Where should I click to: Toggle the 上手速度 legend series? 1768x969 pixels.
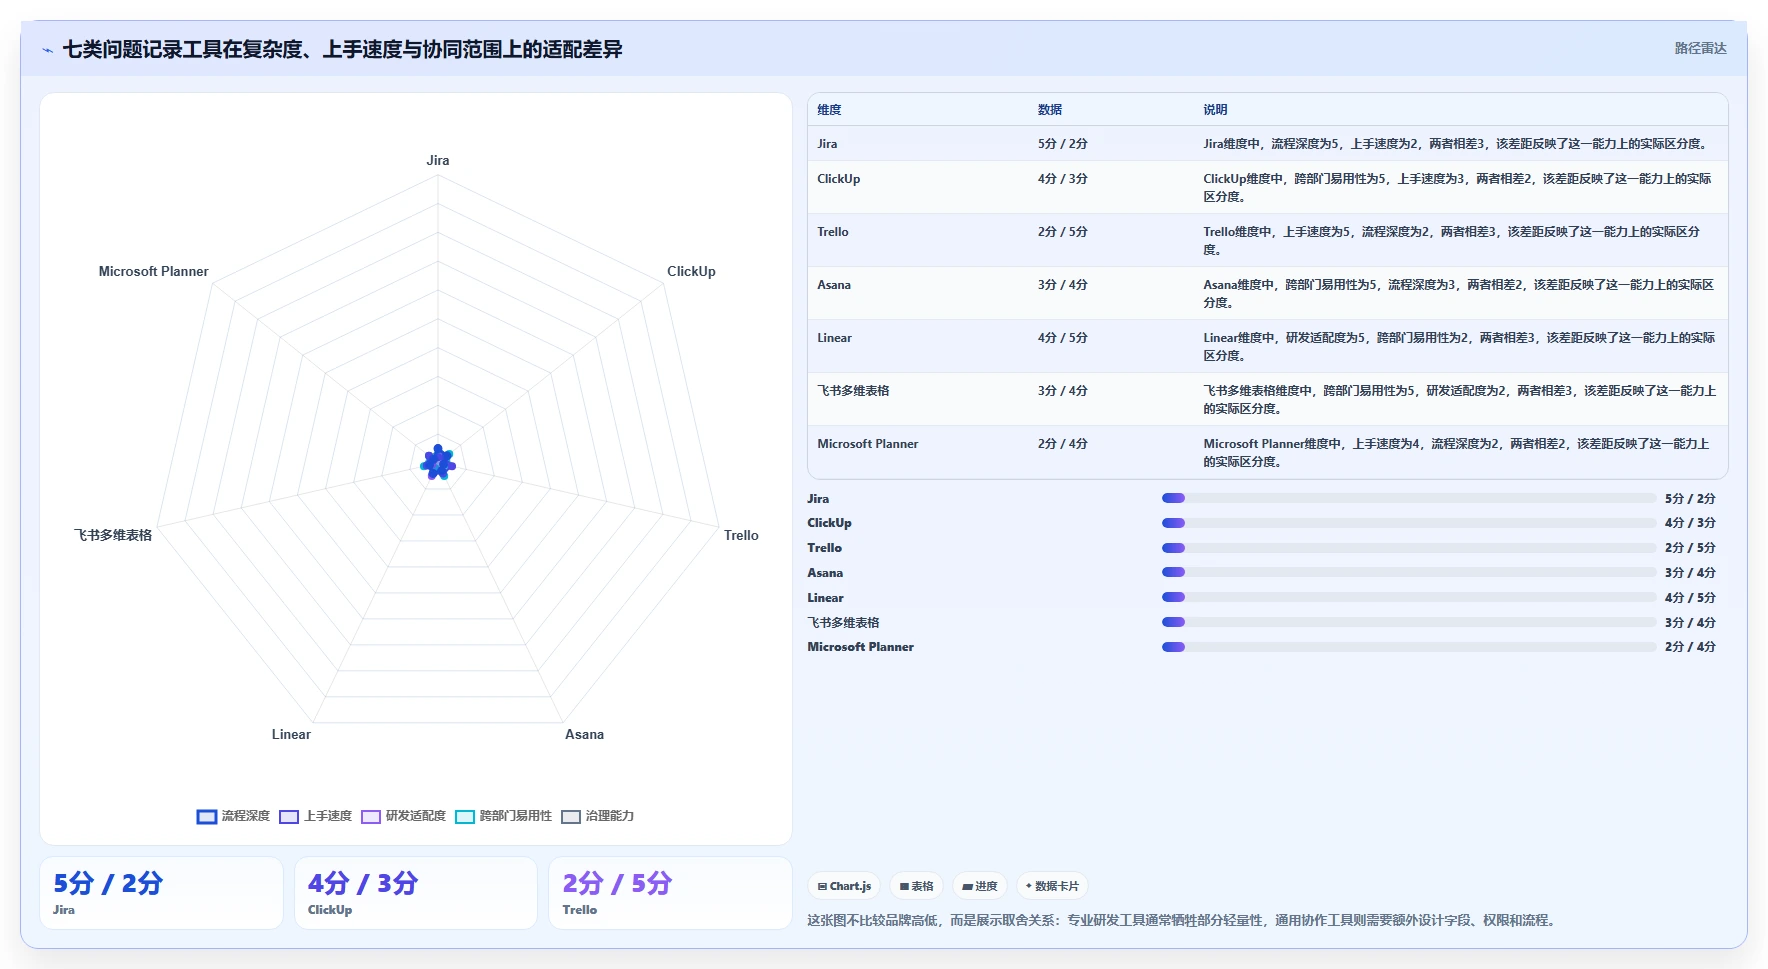(x=316, y=816)
